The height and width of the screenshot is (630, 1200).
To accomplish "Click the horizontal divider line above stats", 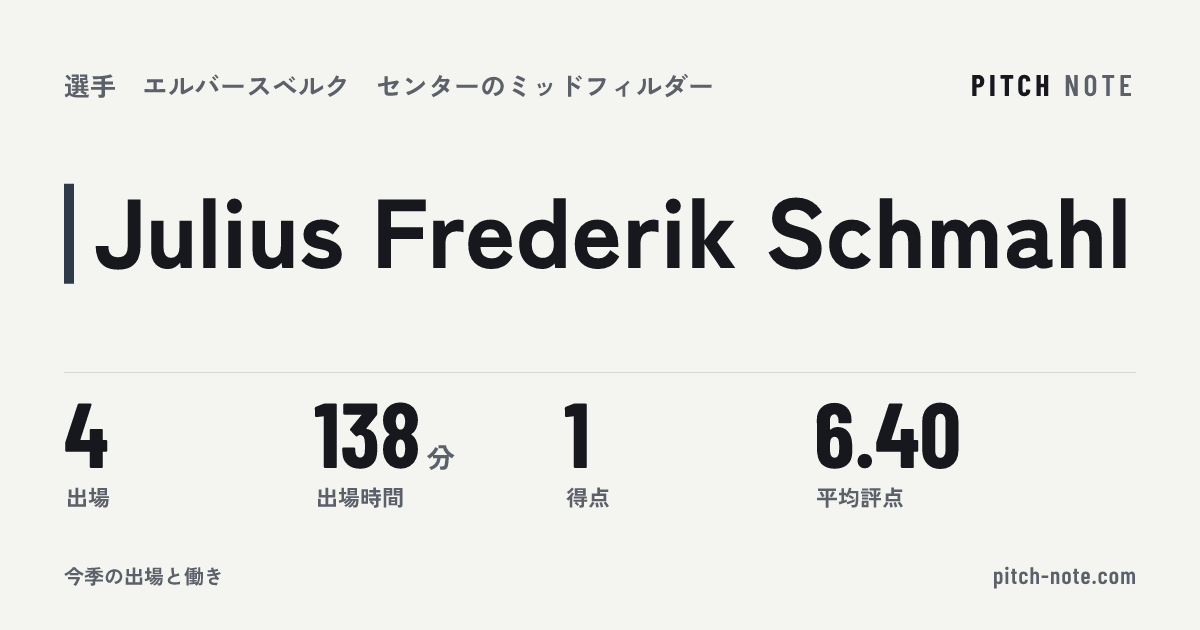I will (600, 372).
